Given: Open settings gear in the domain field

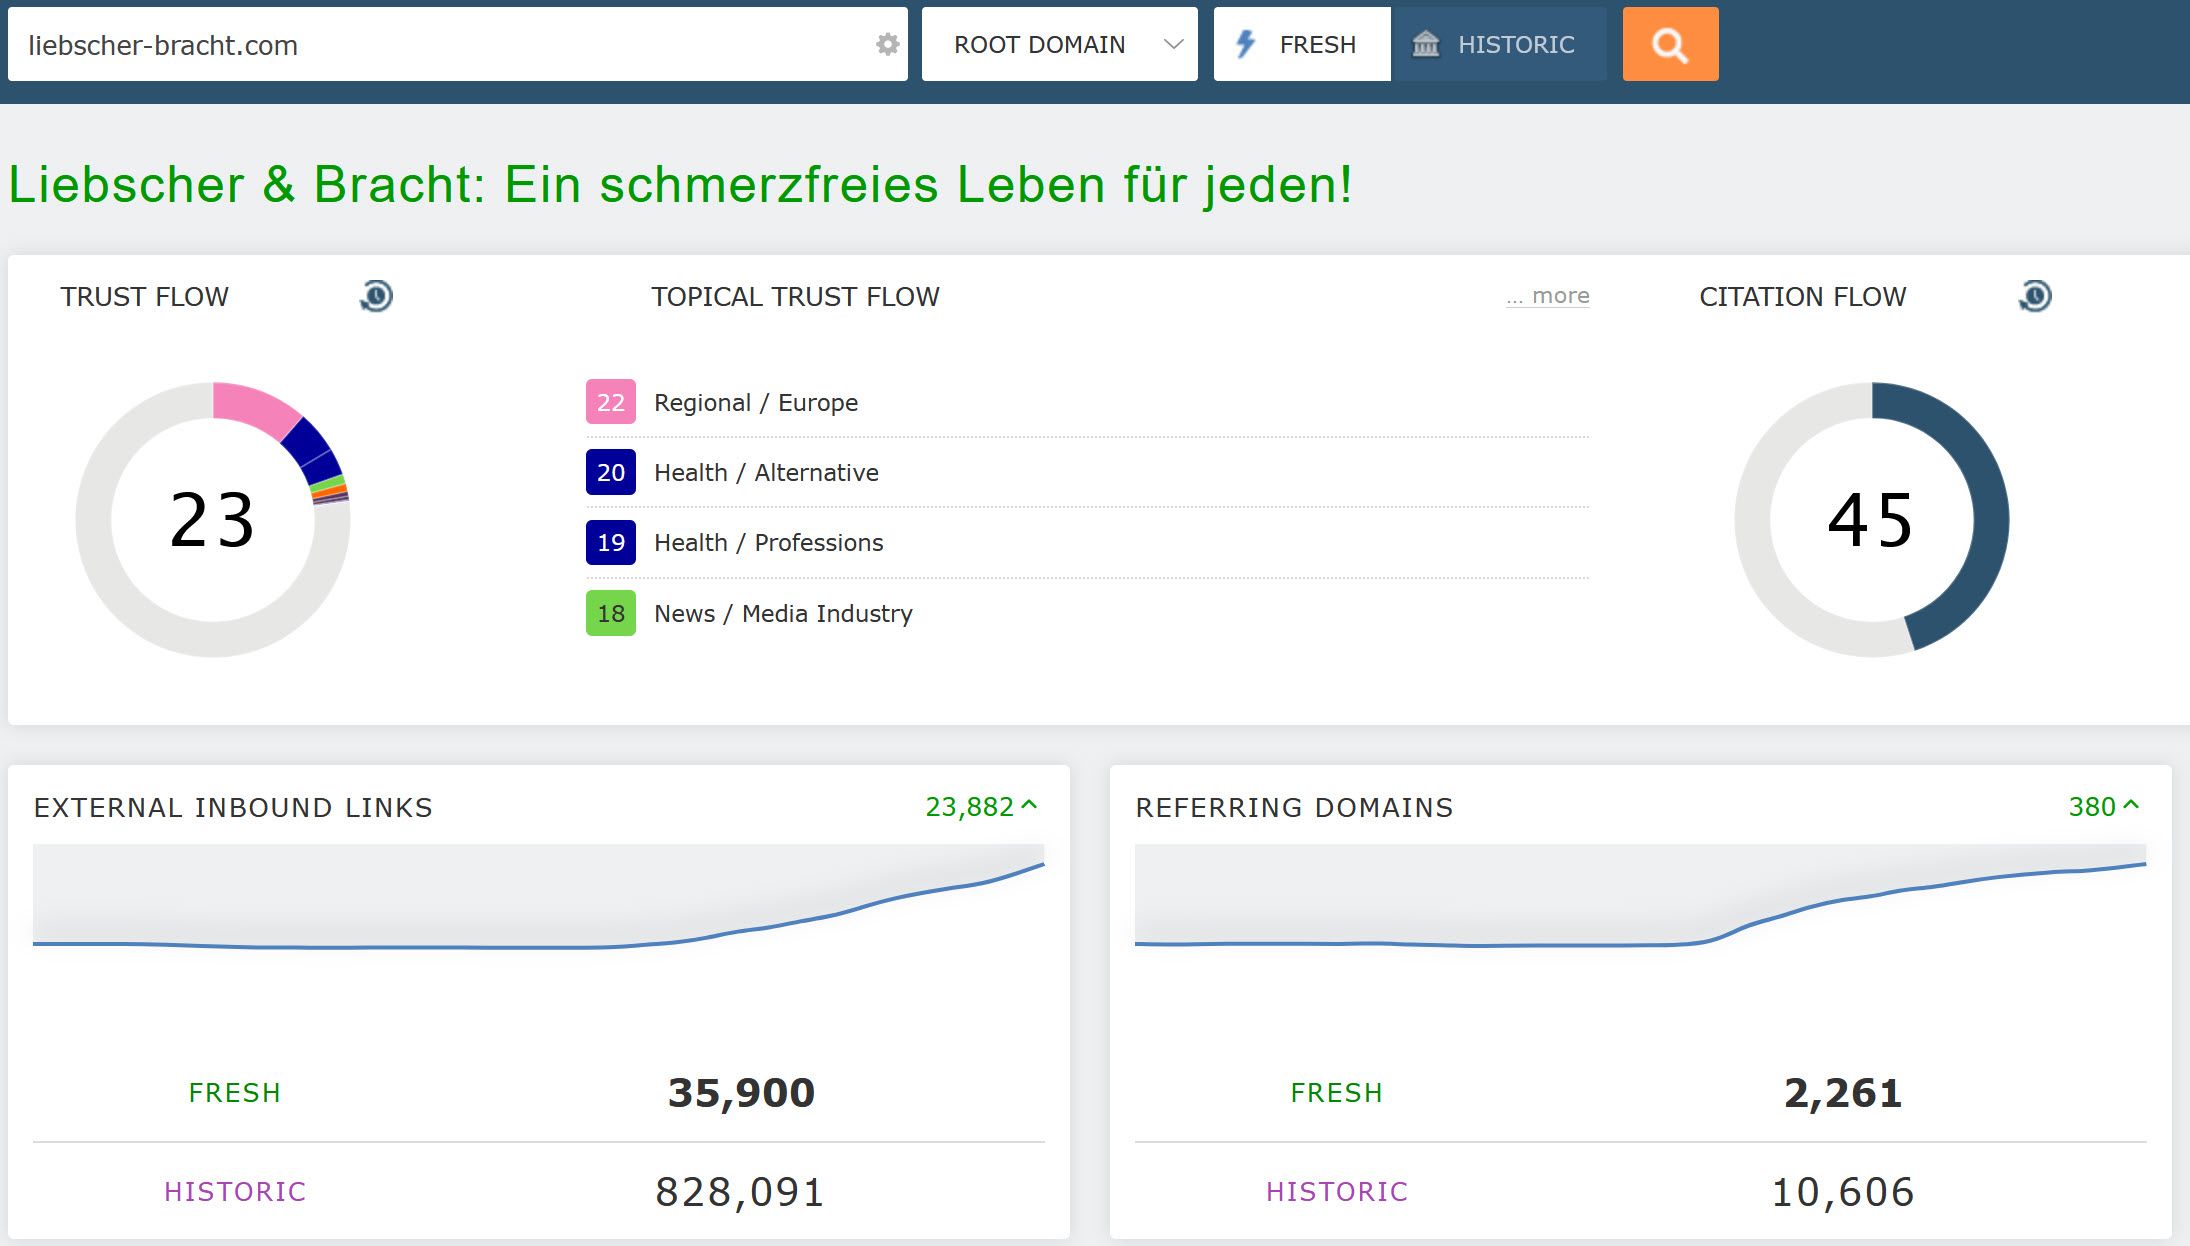Looking at the screenshot, I should 887,44.
